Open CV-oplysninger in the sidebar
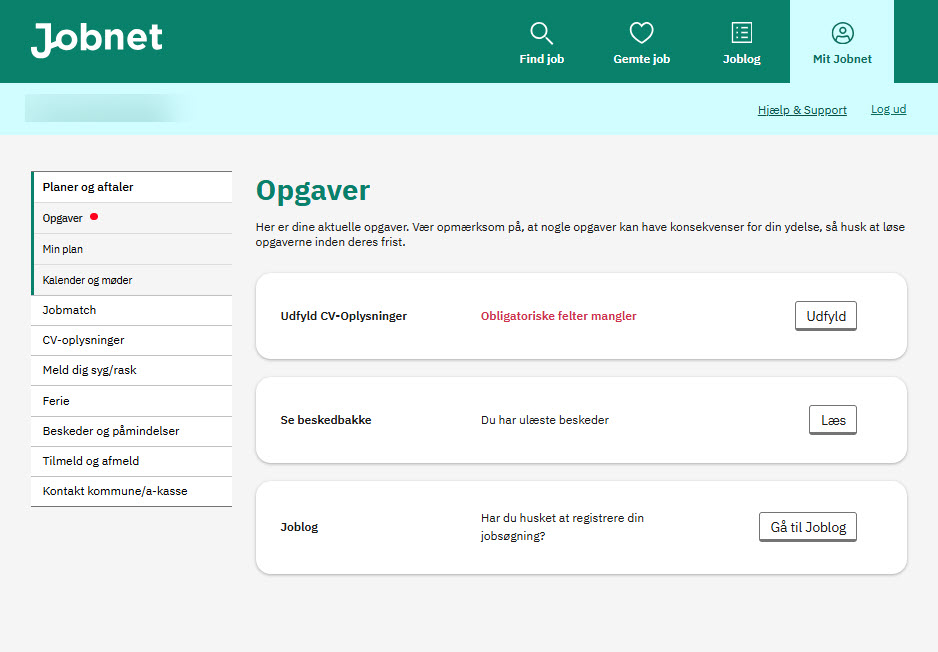 point(132,340)
